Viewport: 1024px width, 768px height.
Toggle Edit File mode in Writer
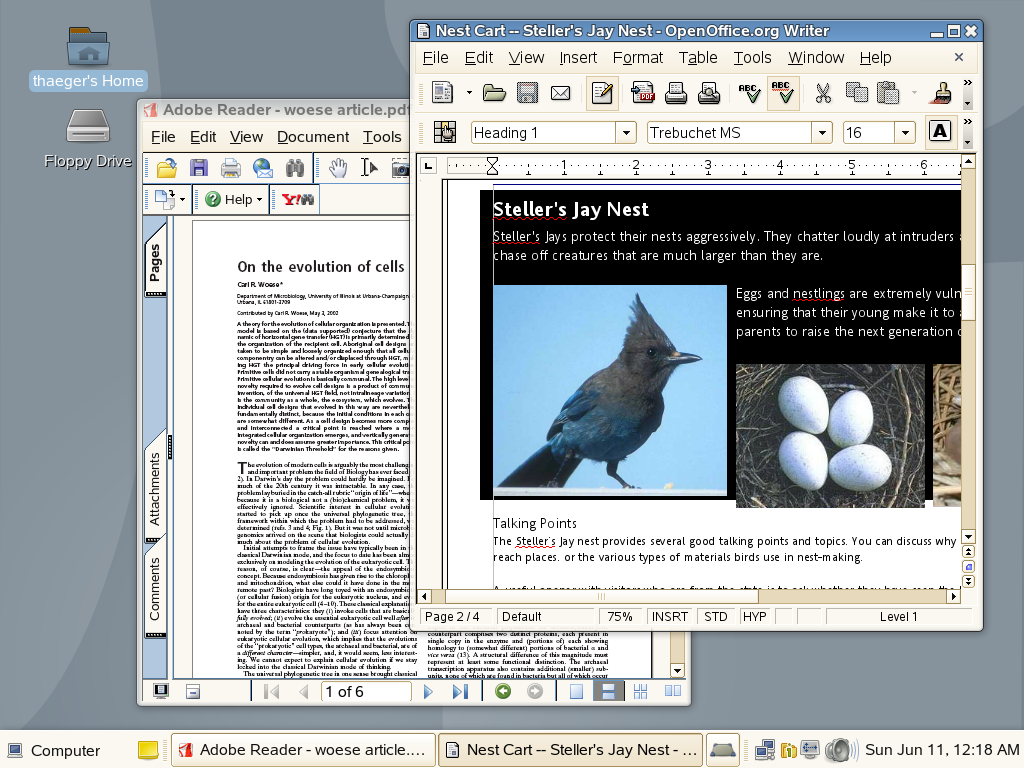tap(601, 93)
